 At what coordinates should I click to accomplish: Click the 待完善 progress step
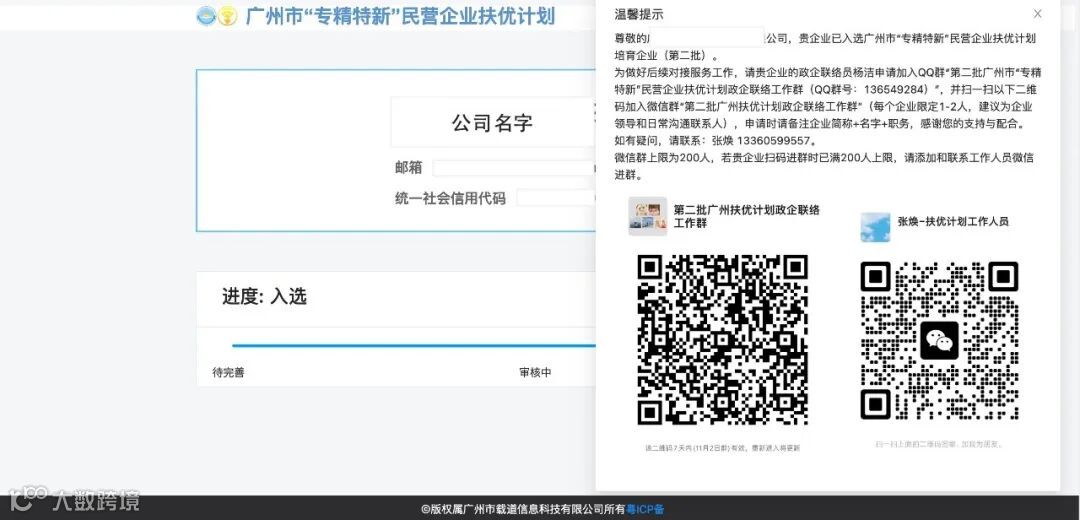coord(228,373)
